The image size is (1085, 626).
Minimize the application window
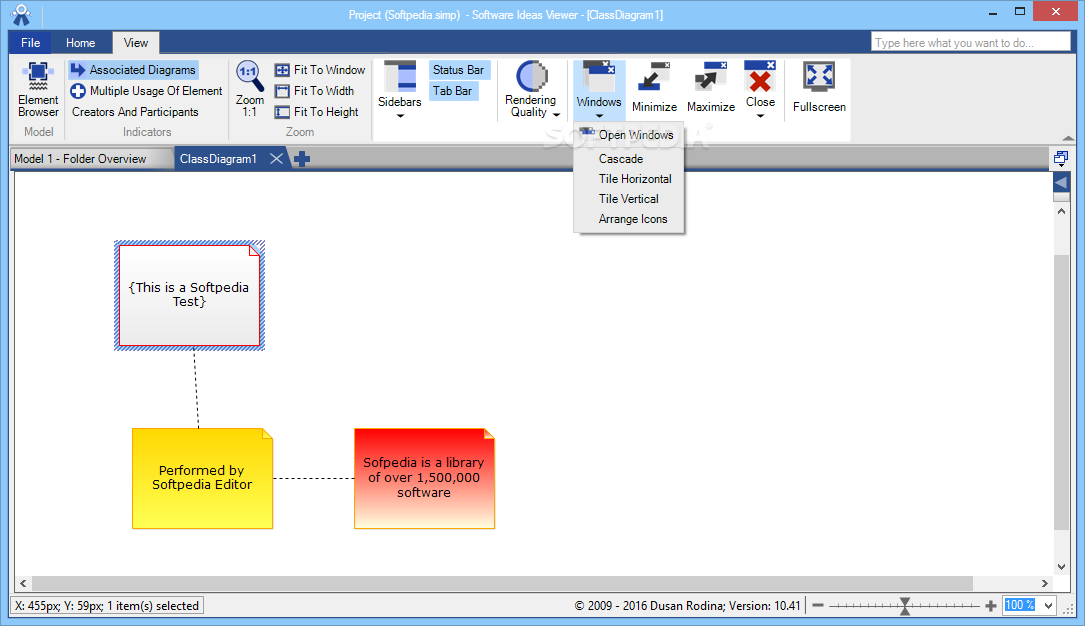pyautogui.click(x=992, y=12)
